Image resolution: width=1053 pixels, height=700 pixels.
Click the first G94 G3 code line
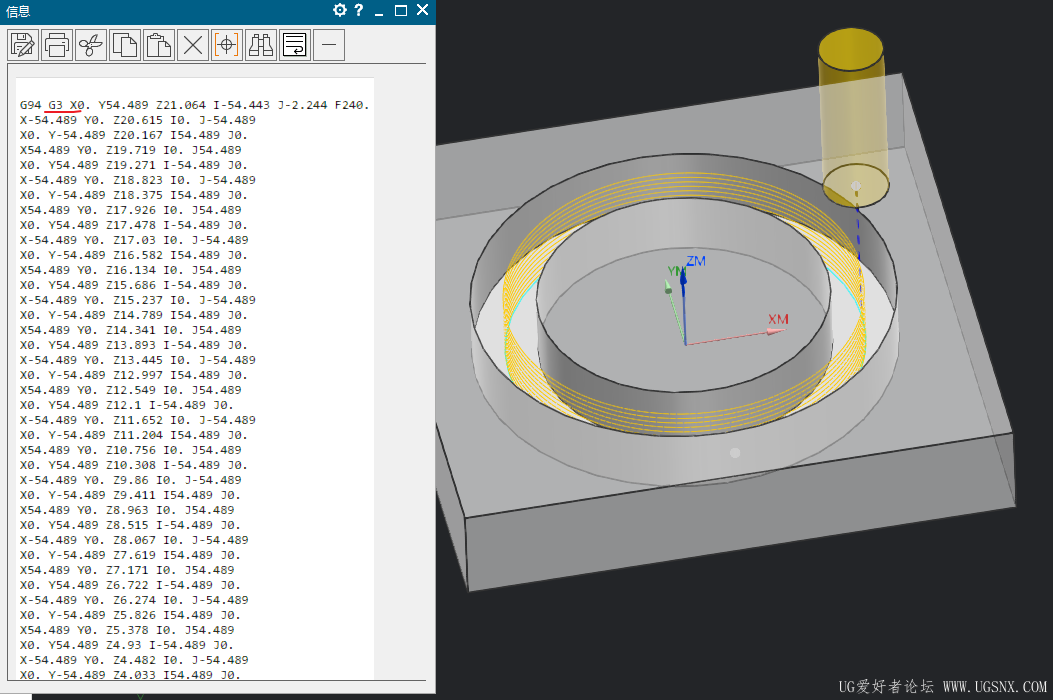click(195, 105)
